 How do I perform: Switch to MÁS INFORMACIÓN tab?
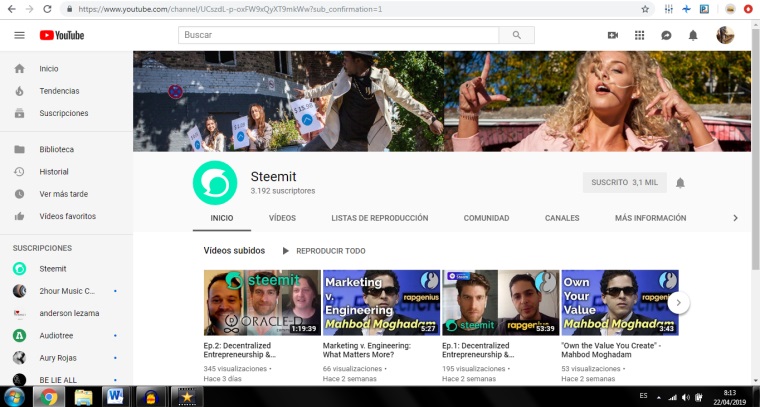pyautogui.click(x=650, y=218)
